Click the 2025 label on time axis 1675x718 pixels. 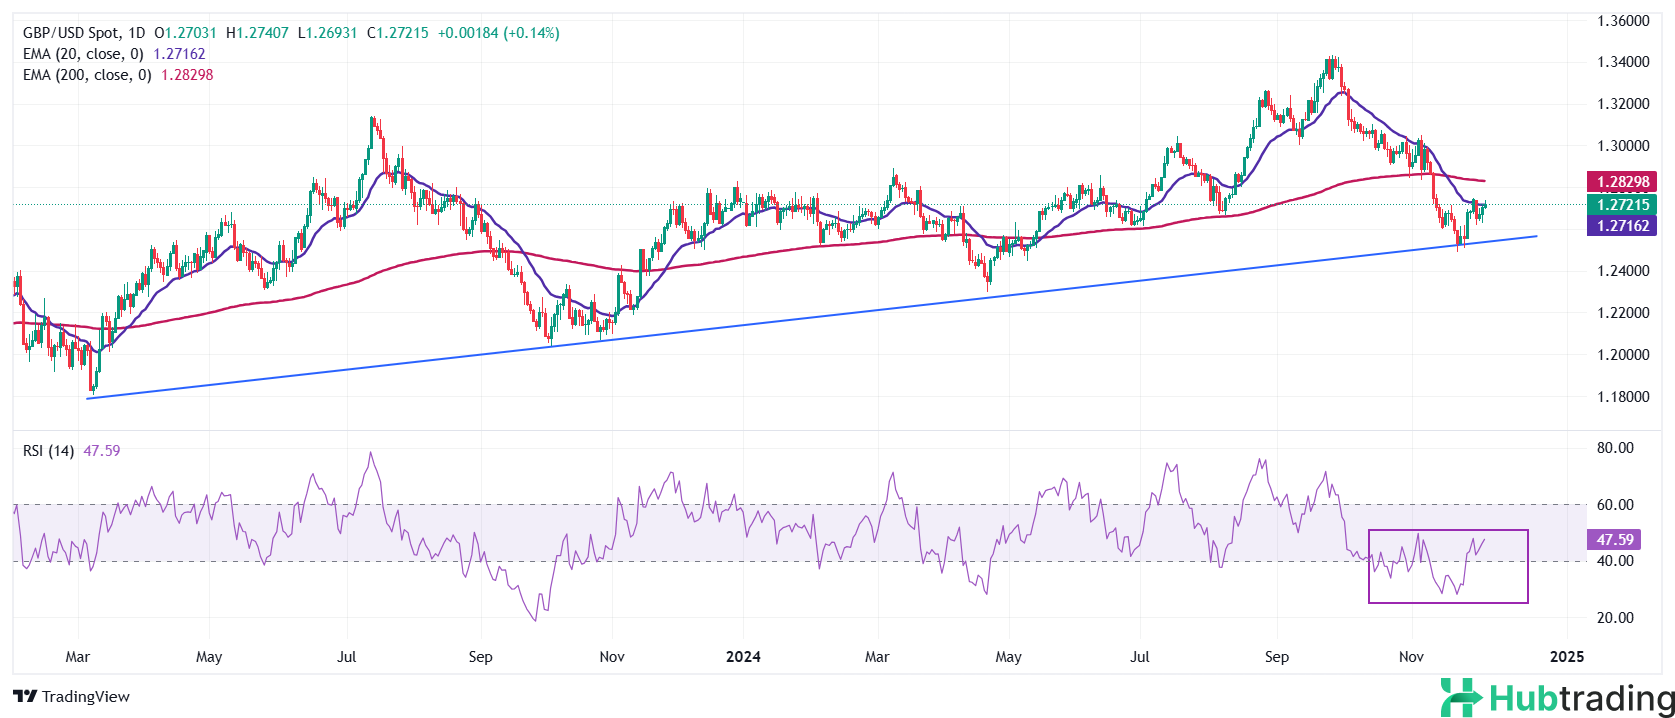pyautogui.click(x=1566, y=657)
